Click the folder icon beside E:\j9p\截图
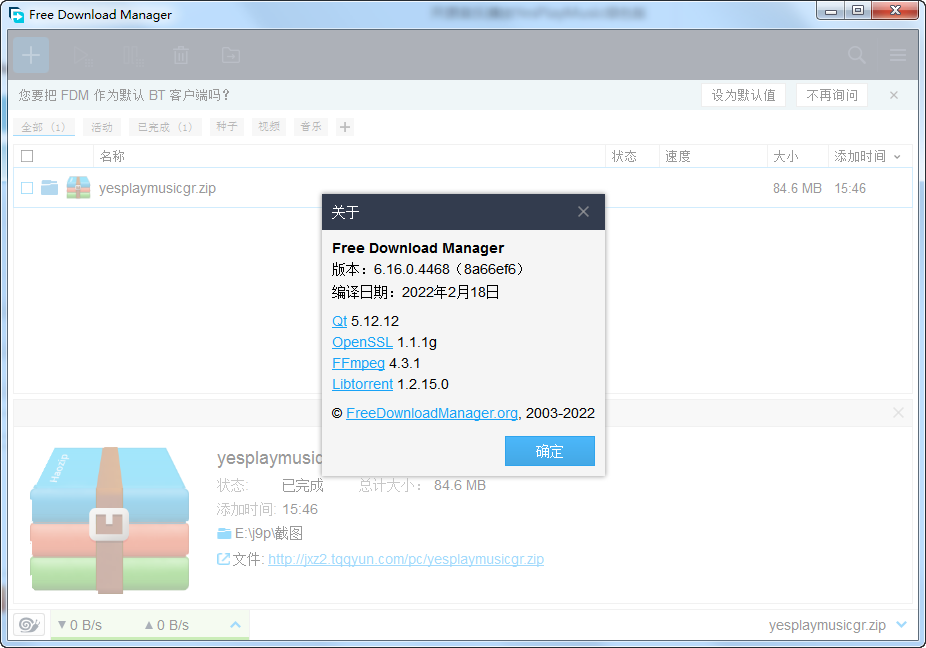Screen dimensions: 926x648 224,534
